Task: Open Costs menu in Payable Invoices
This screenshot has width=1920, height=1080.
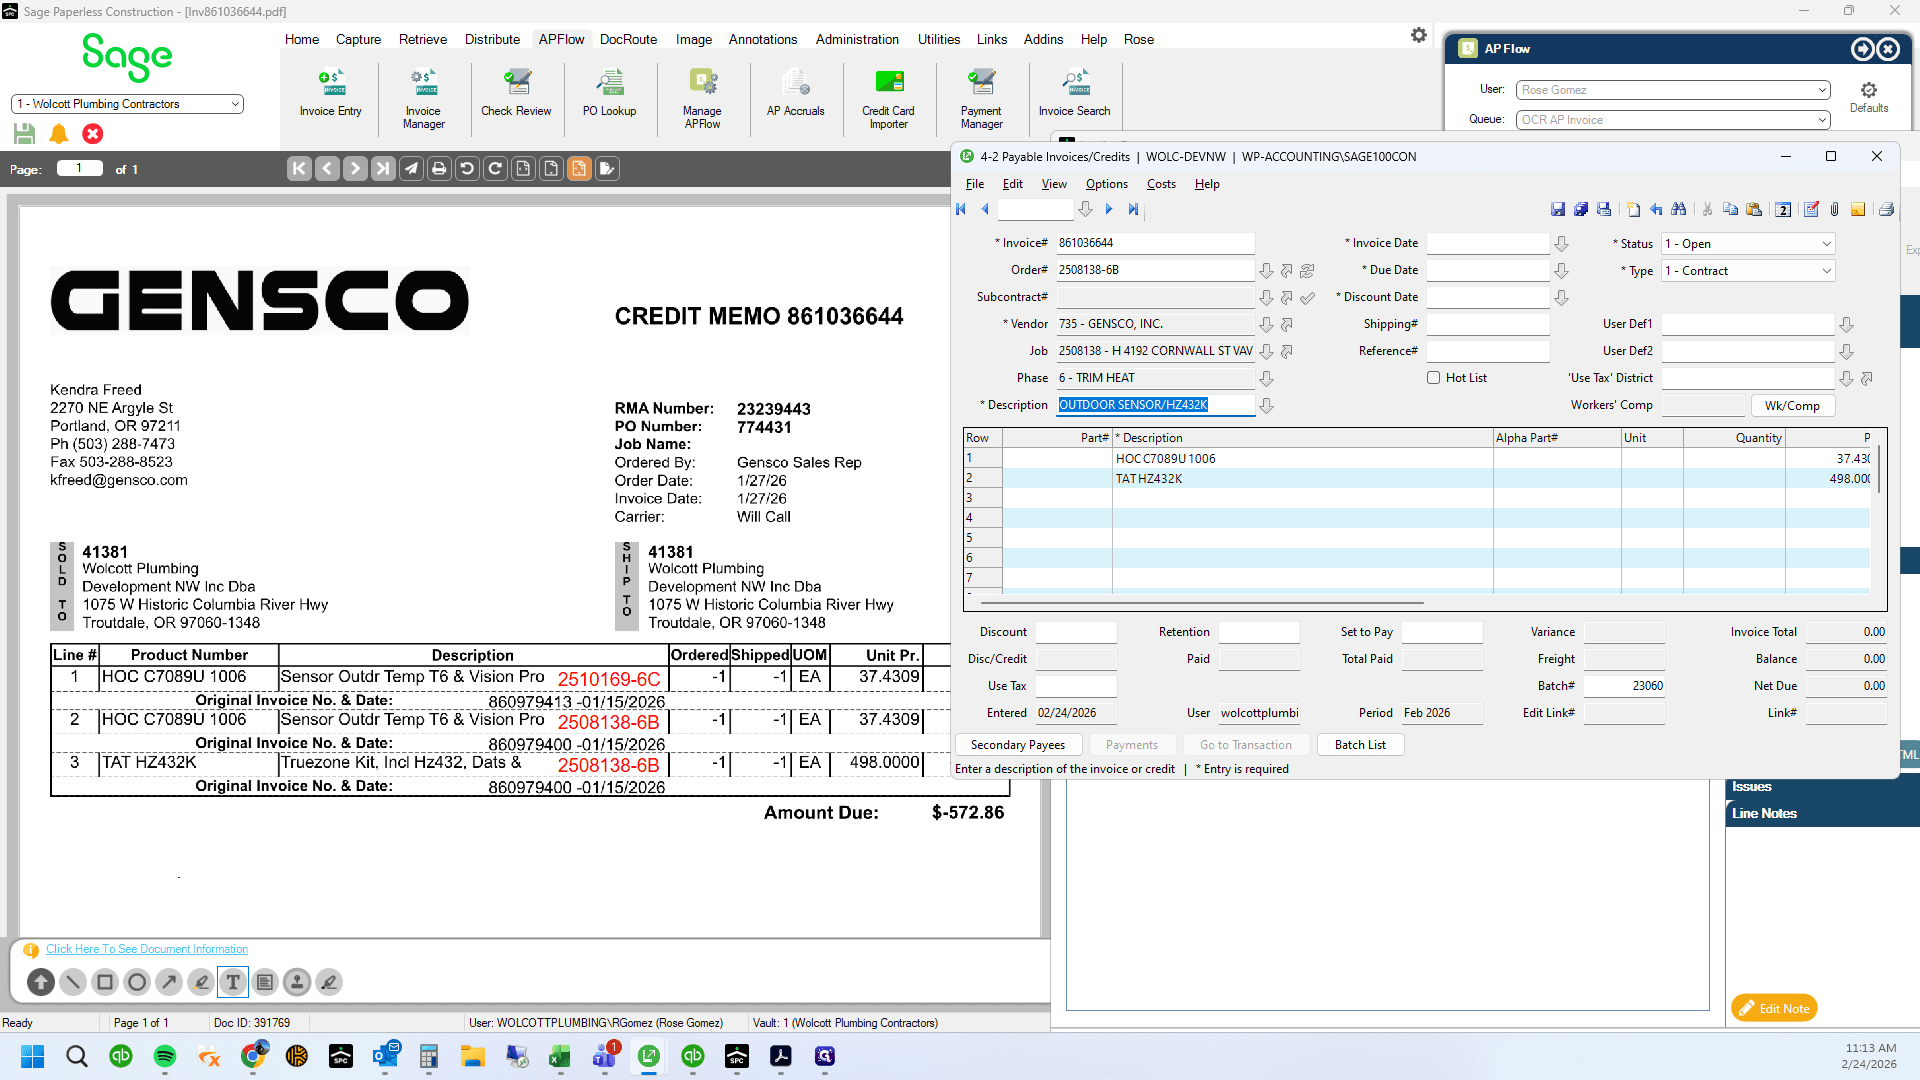Action: click(x=1161, y=184)
